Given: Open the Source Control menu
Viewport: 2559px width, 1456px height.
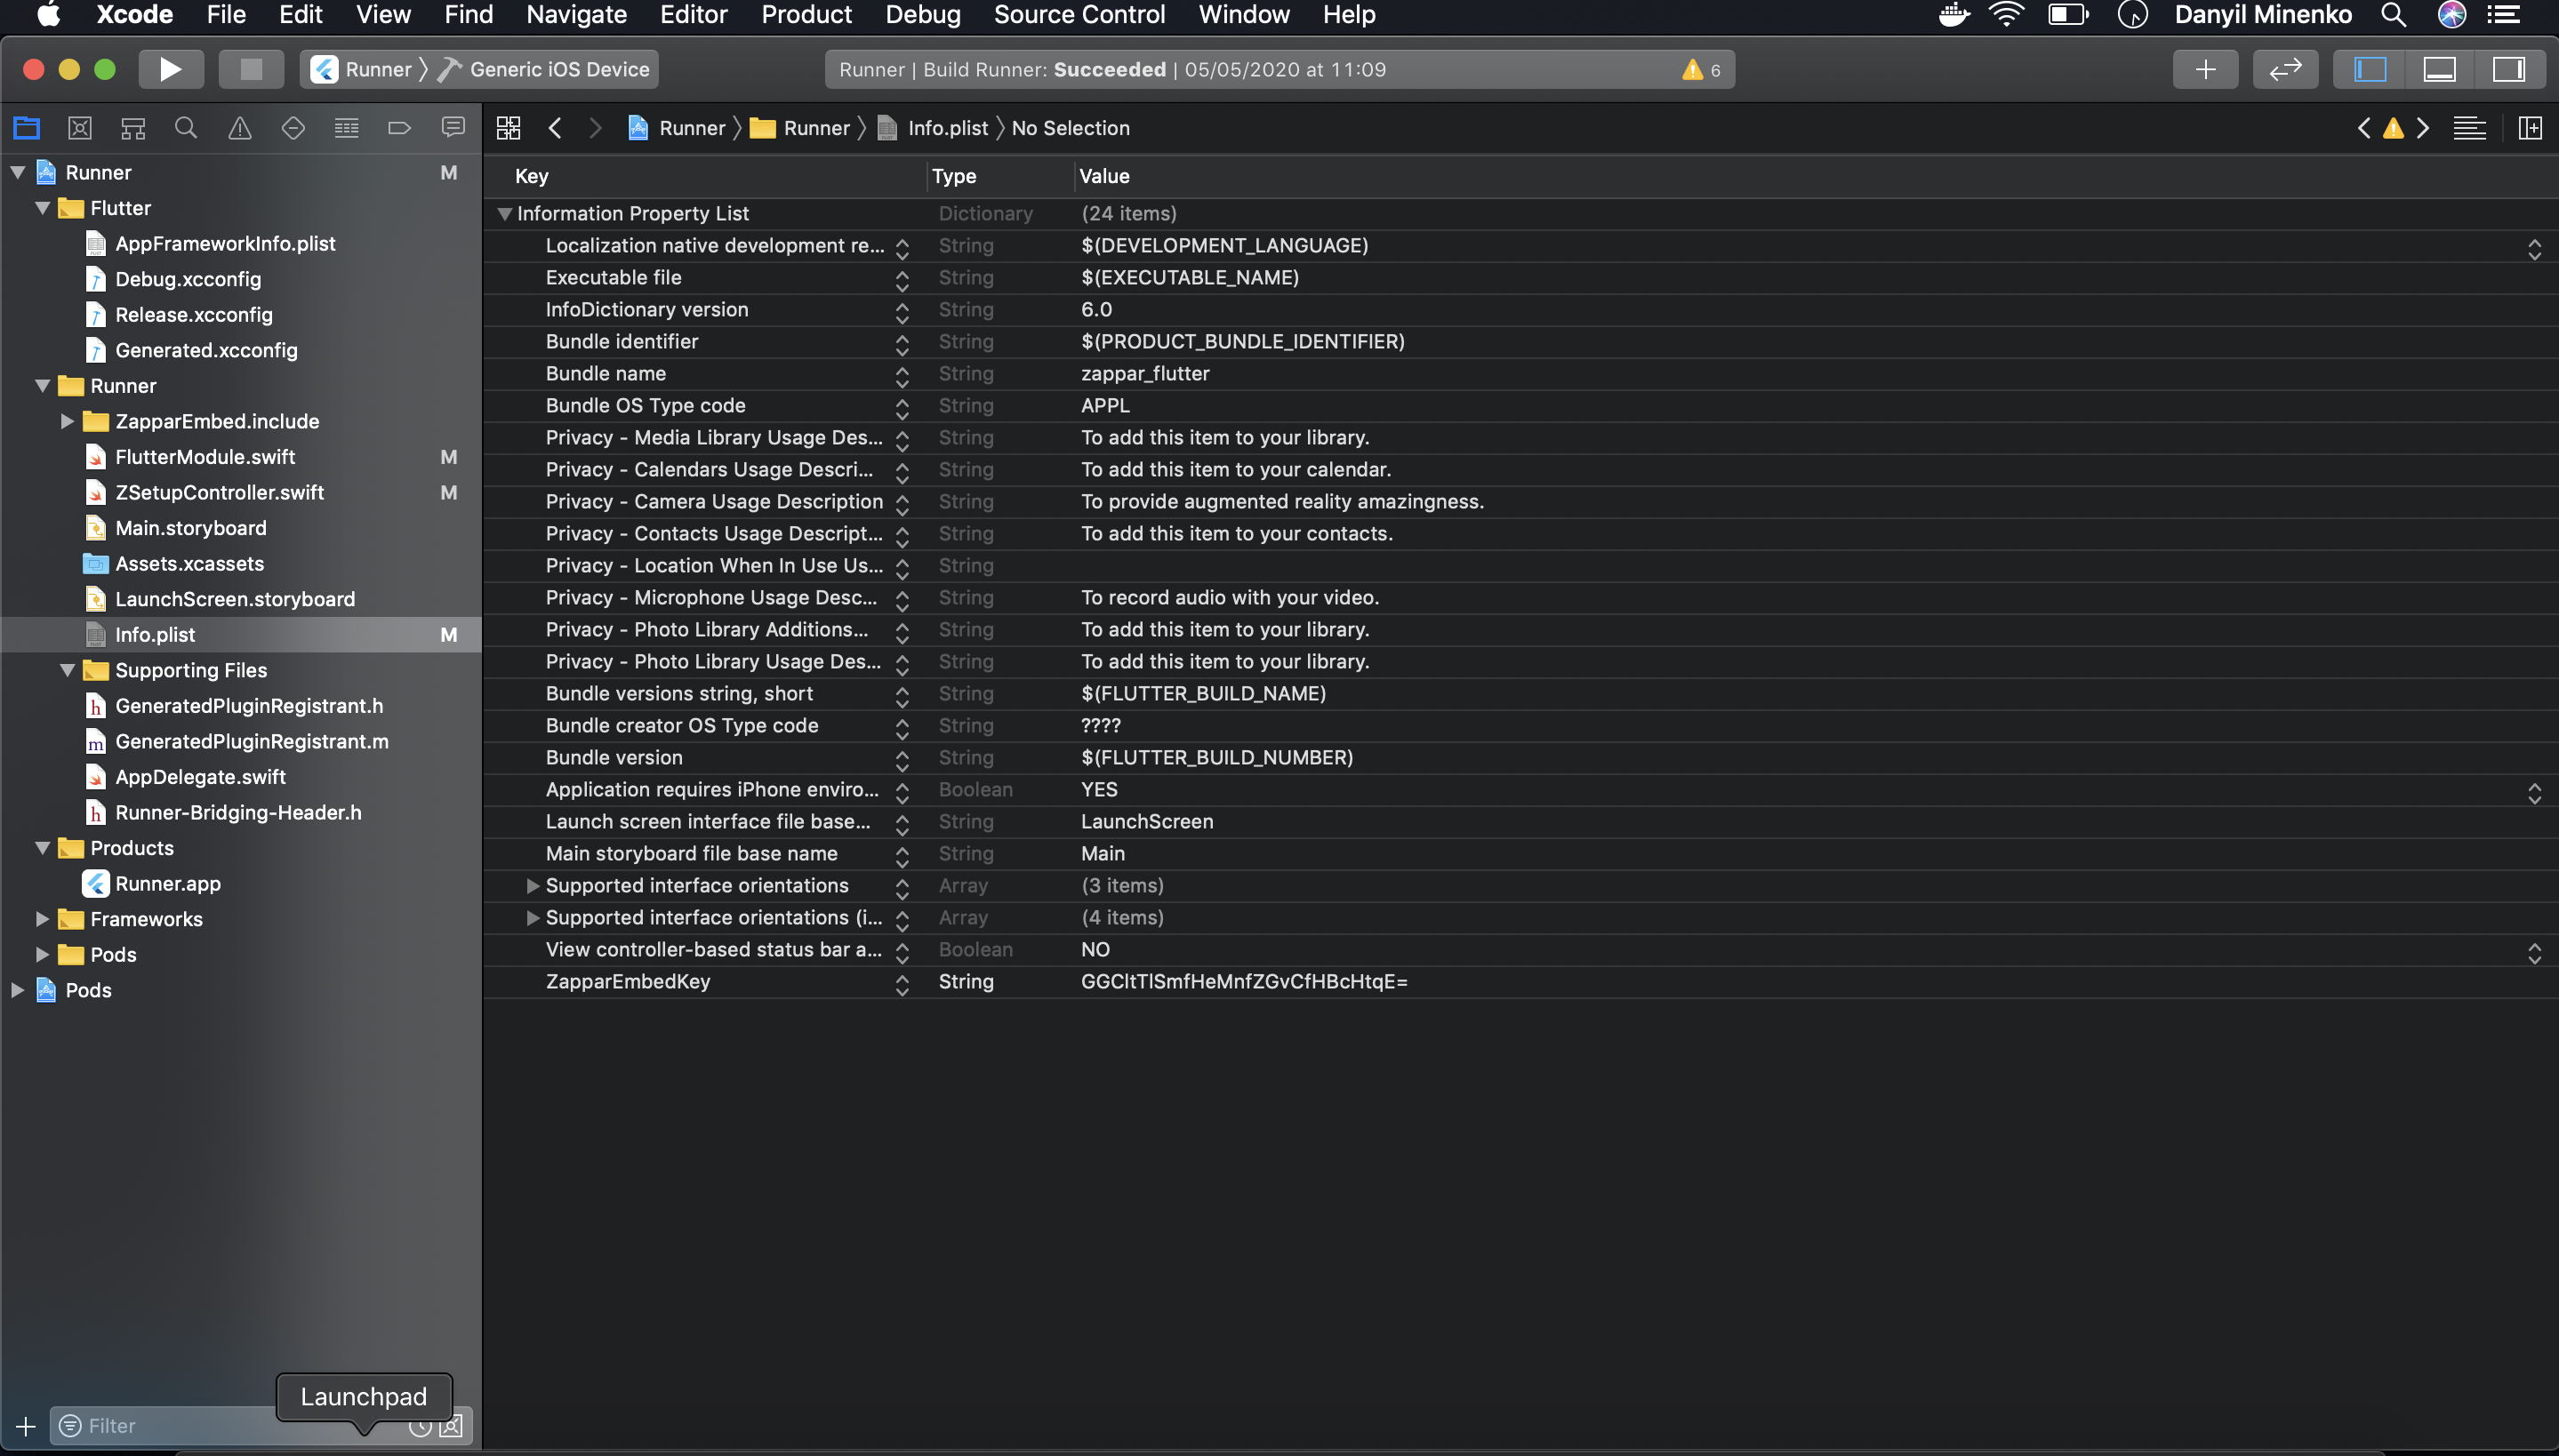Looking at the screenshot, I should [x=1079, y=15].
